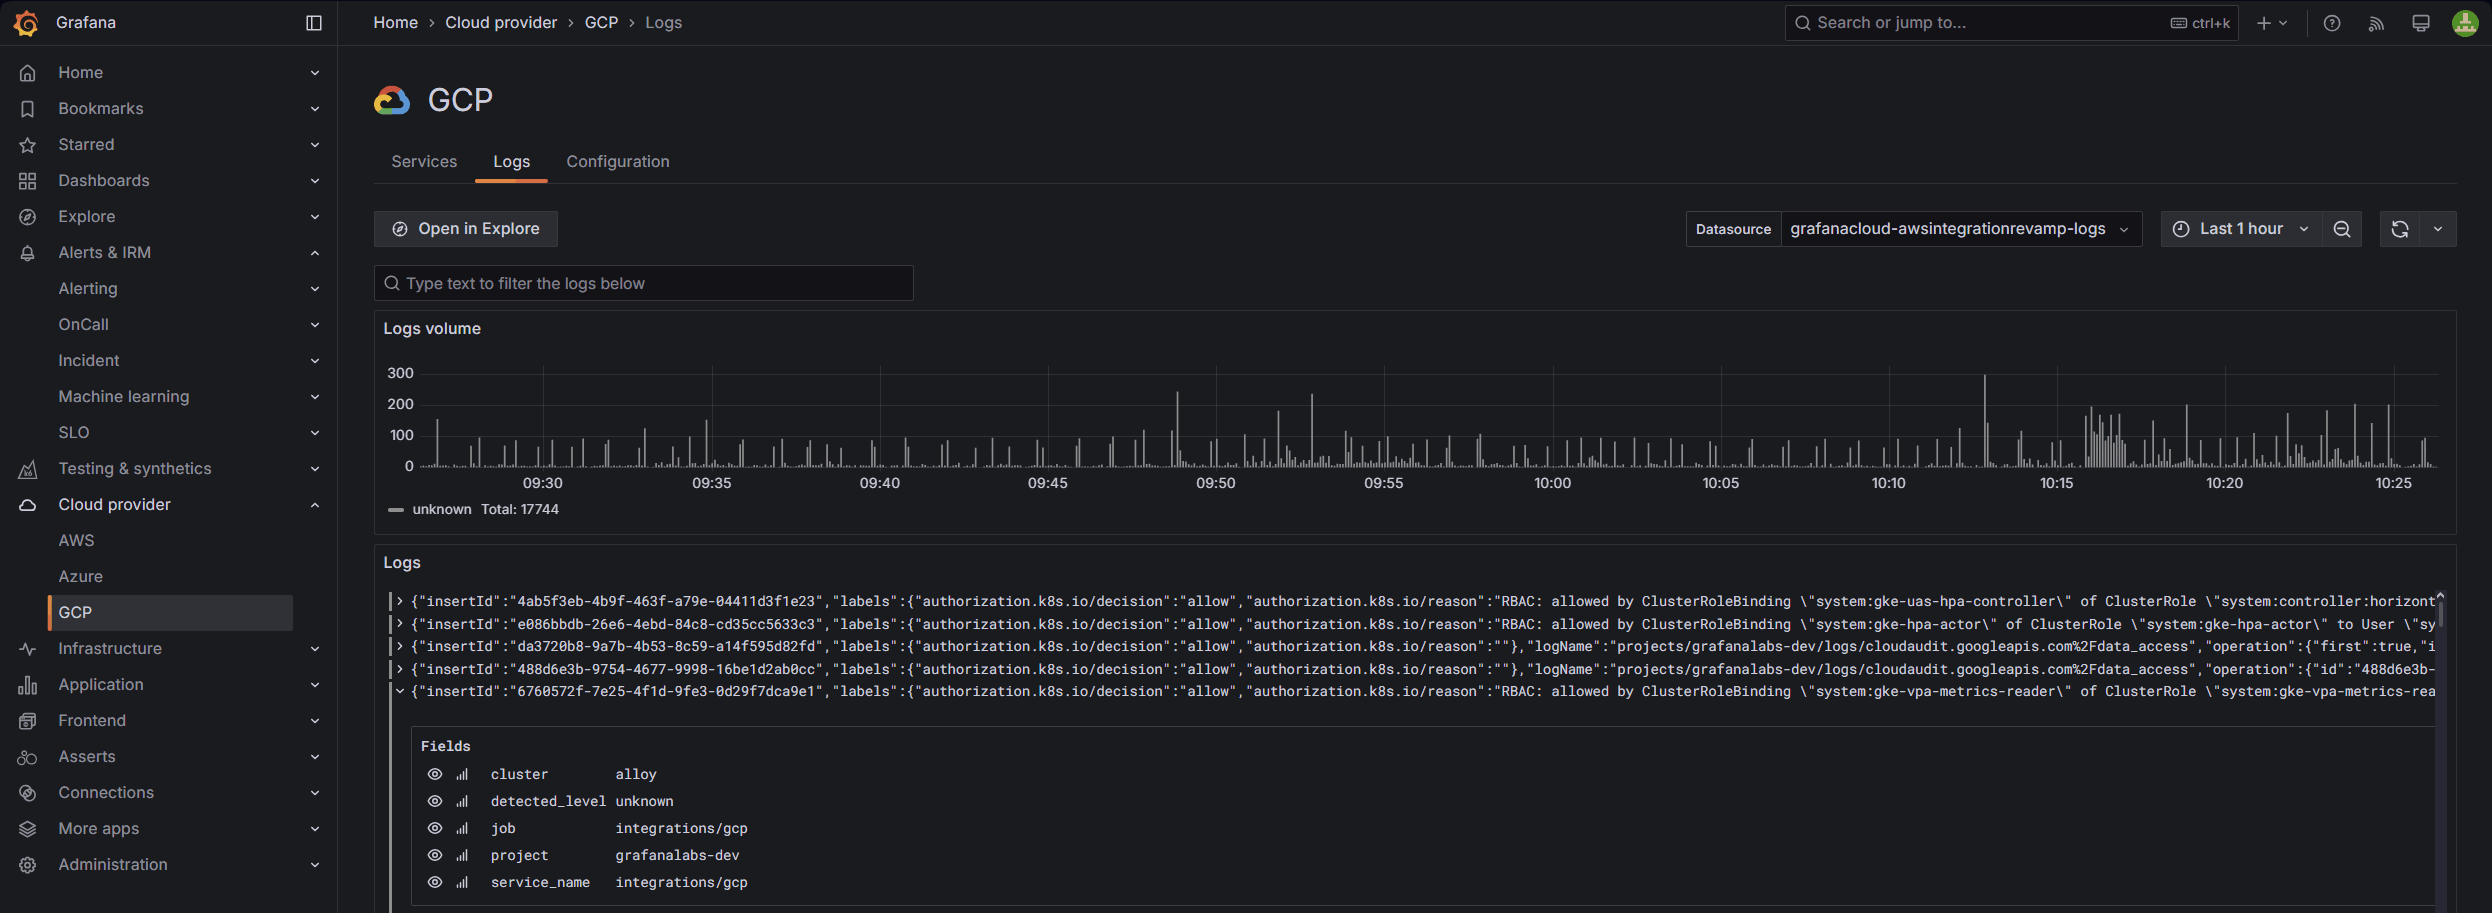Collapse the navigation sidebar panel
Image resolution: width=2492 pixels, height=913 pixels.
tap(313, 22)
